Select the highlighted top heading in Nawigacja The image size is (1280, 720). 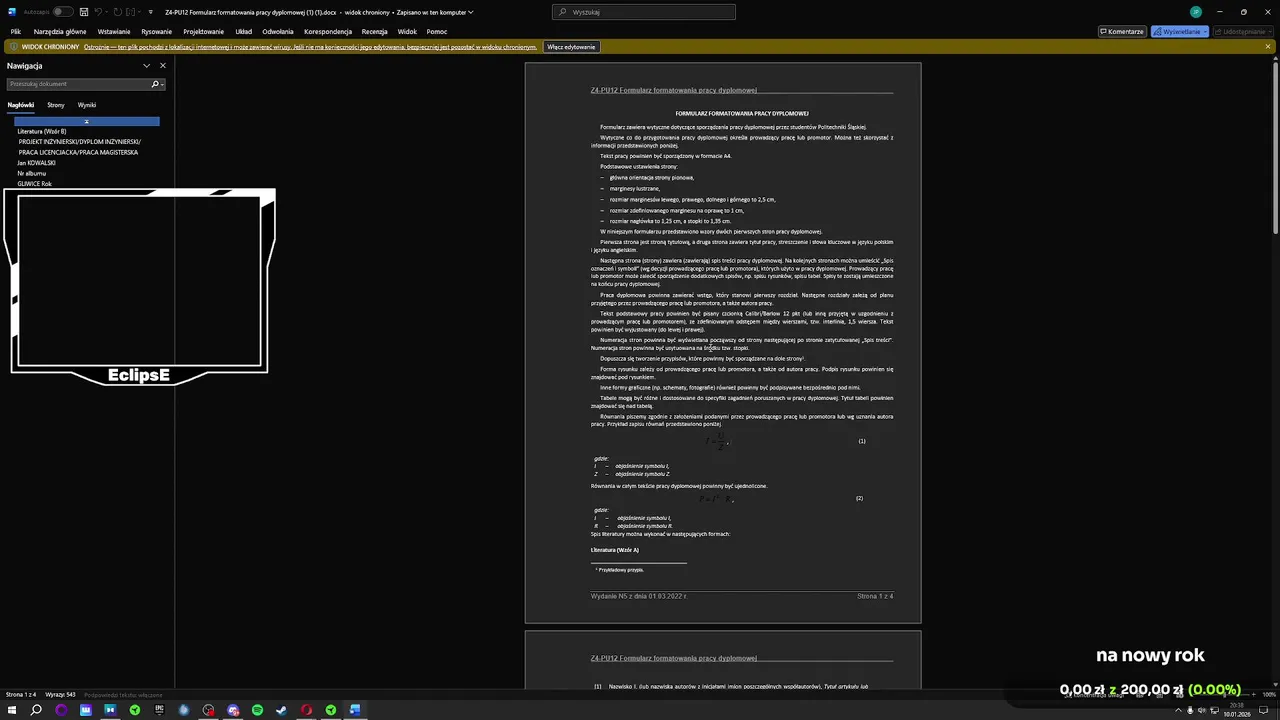87,121
